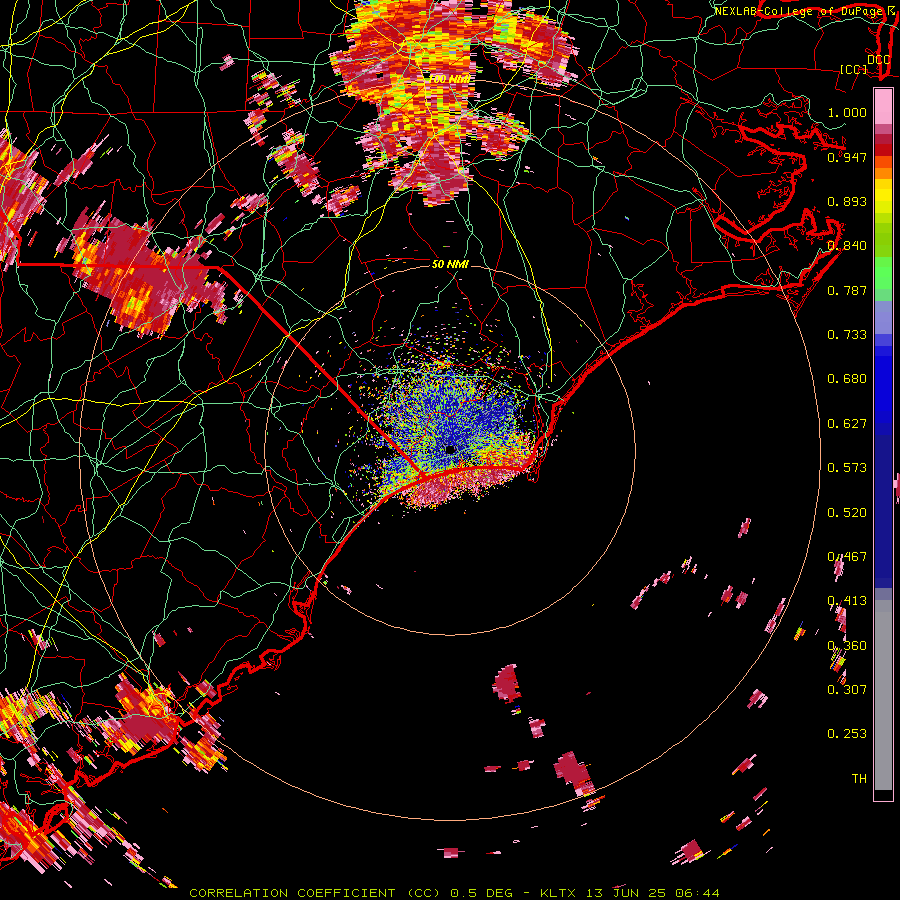Click the 0.413 scale value
This screenshot has width=900, height=900.
[x=847, y=601]
